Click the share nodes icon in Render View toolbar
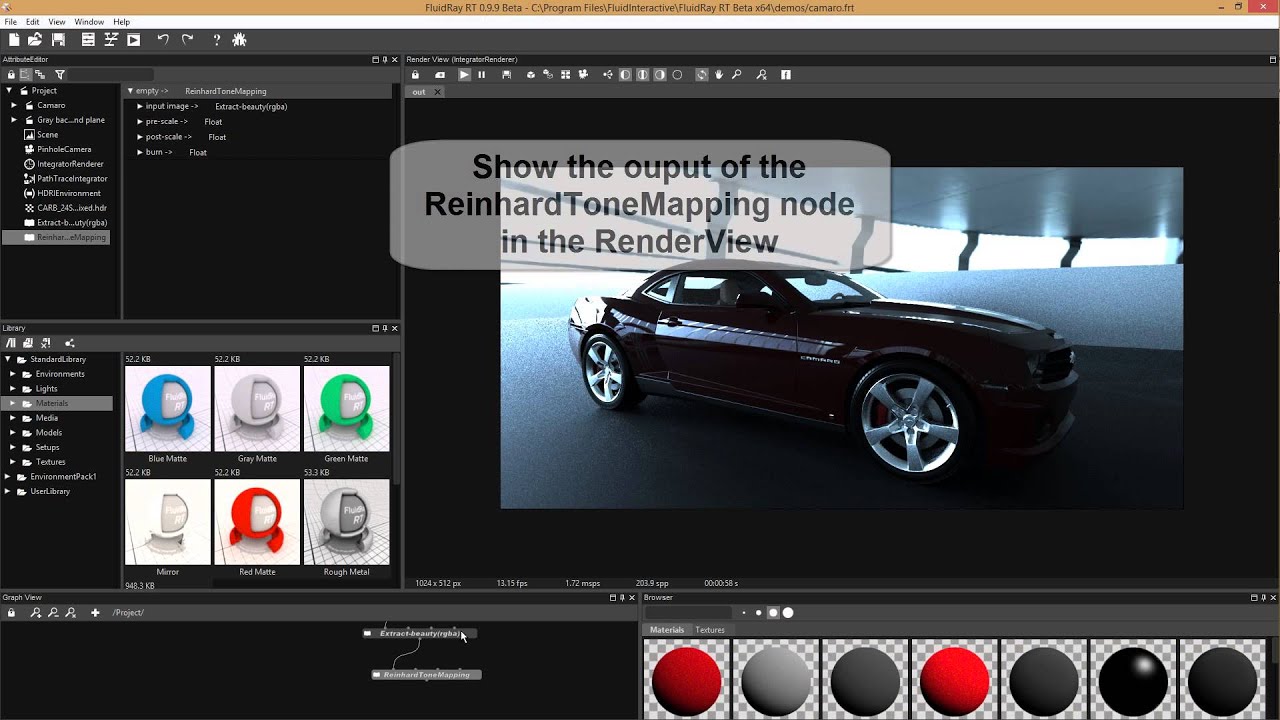The width and height of the screenshot is (1280, 720). coord(608,75)
